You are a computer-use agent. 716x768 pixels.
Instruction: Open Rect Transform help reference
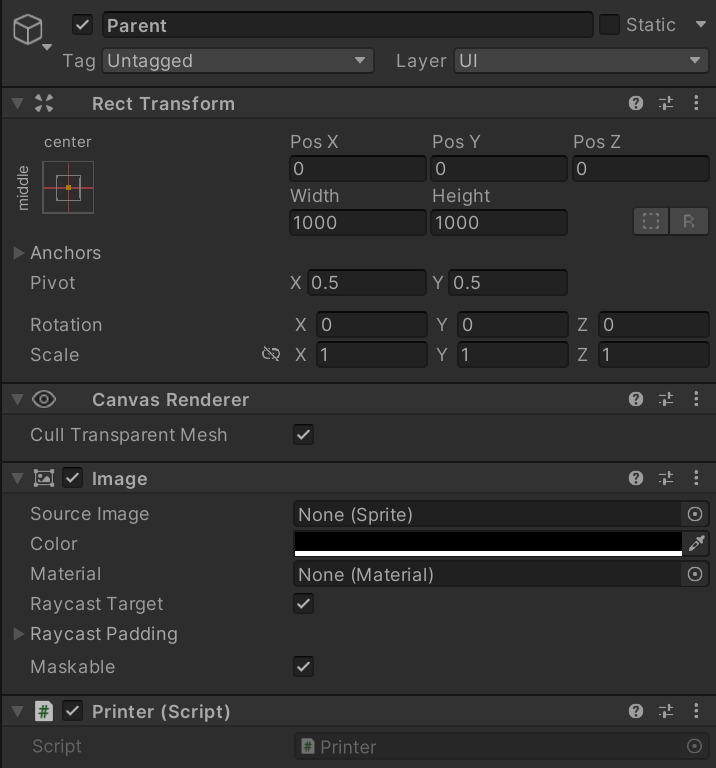click(x=635, y=103)
